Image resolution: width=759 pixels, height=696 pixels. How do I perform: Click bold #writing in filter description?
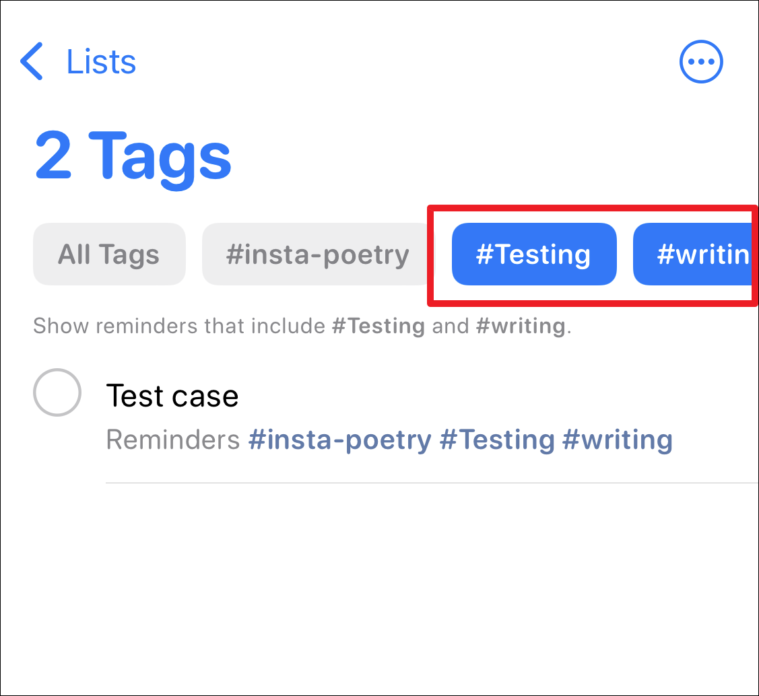coord(520,326)
